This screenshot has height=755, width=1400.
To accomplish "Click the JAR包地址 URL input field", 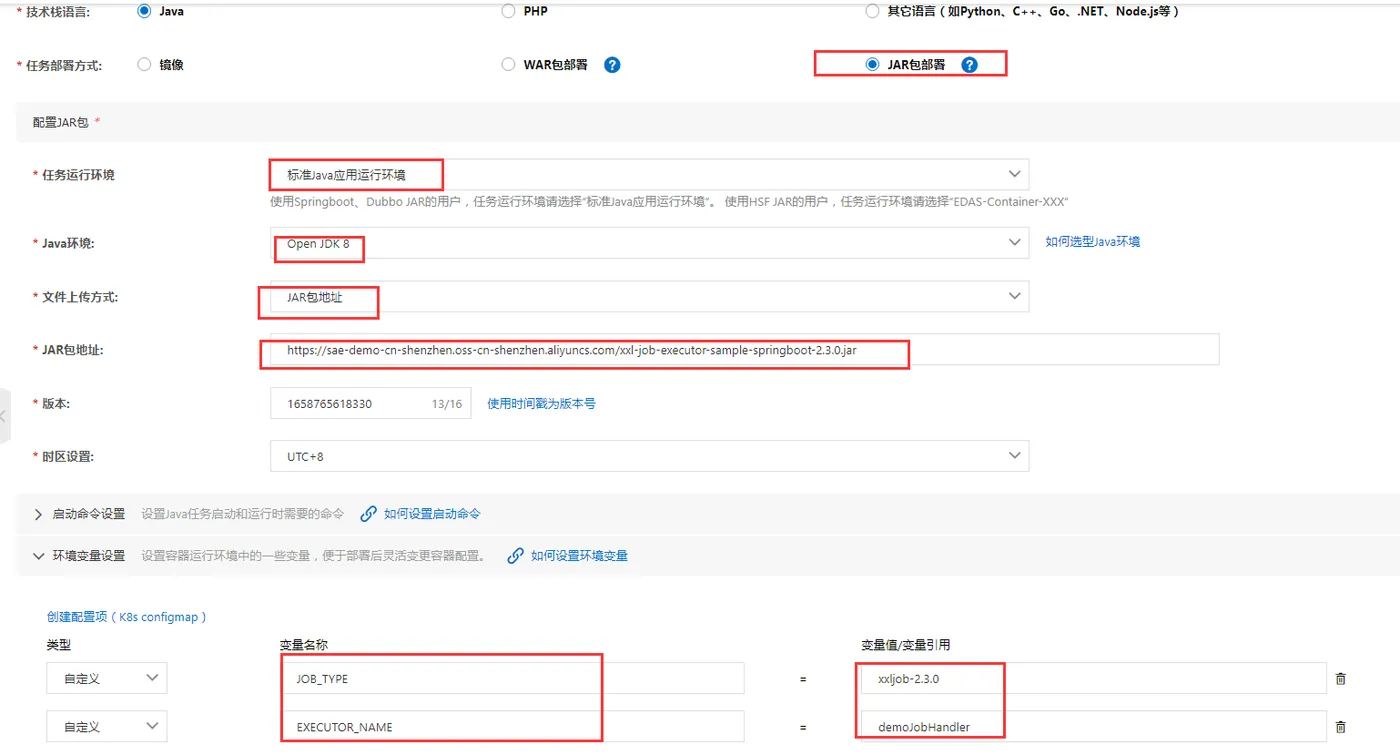I will (x=745, y=350).
